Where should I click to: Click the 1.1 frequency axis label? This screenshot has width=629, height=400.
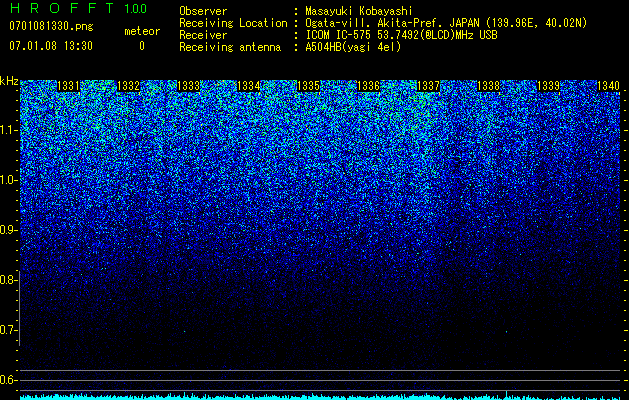click(x=8, y=130)
